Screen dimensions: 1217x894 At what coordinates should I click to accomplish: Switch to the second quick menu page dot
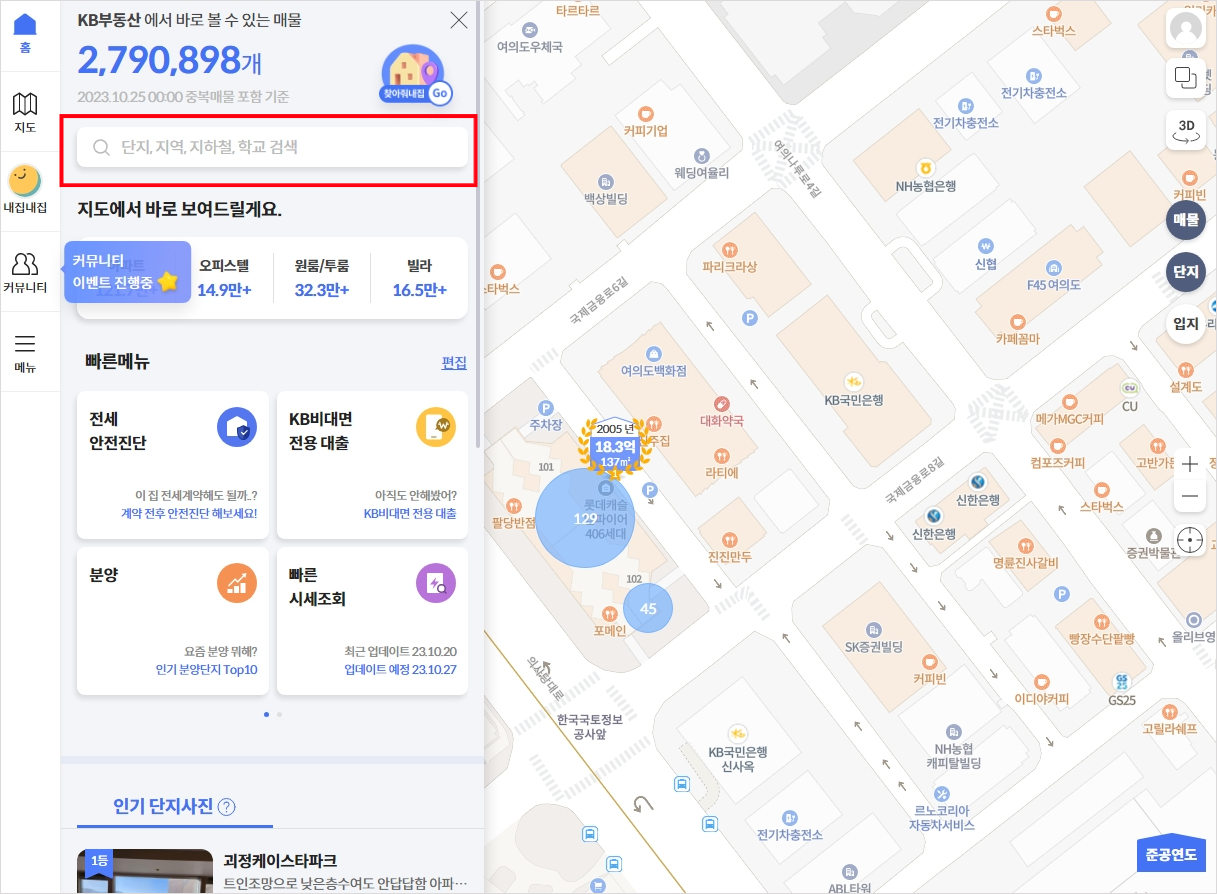tap(279, 714)
